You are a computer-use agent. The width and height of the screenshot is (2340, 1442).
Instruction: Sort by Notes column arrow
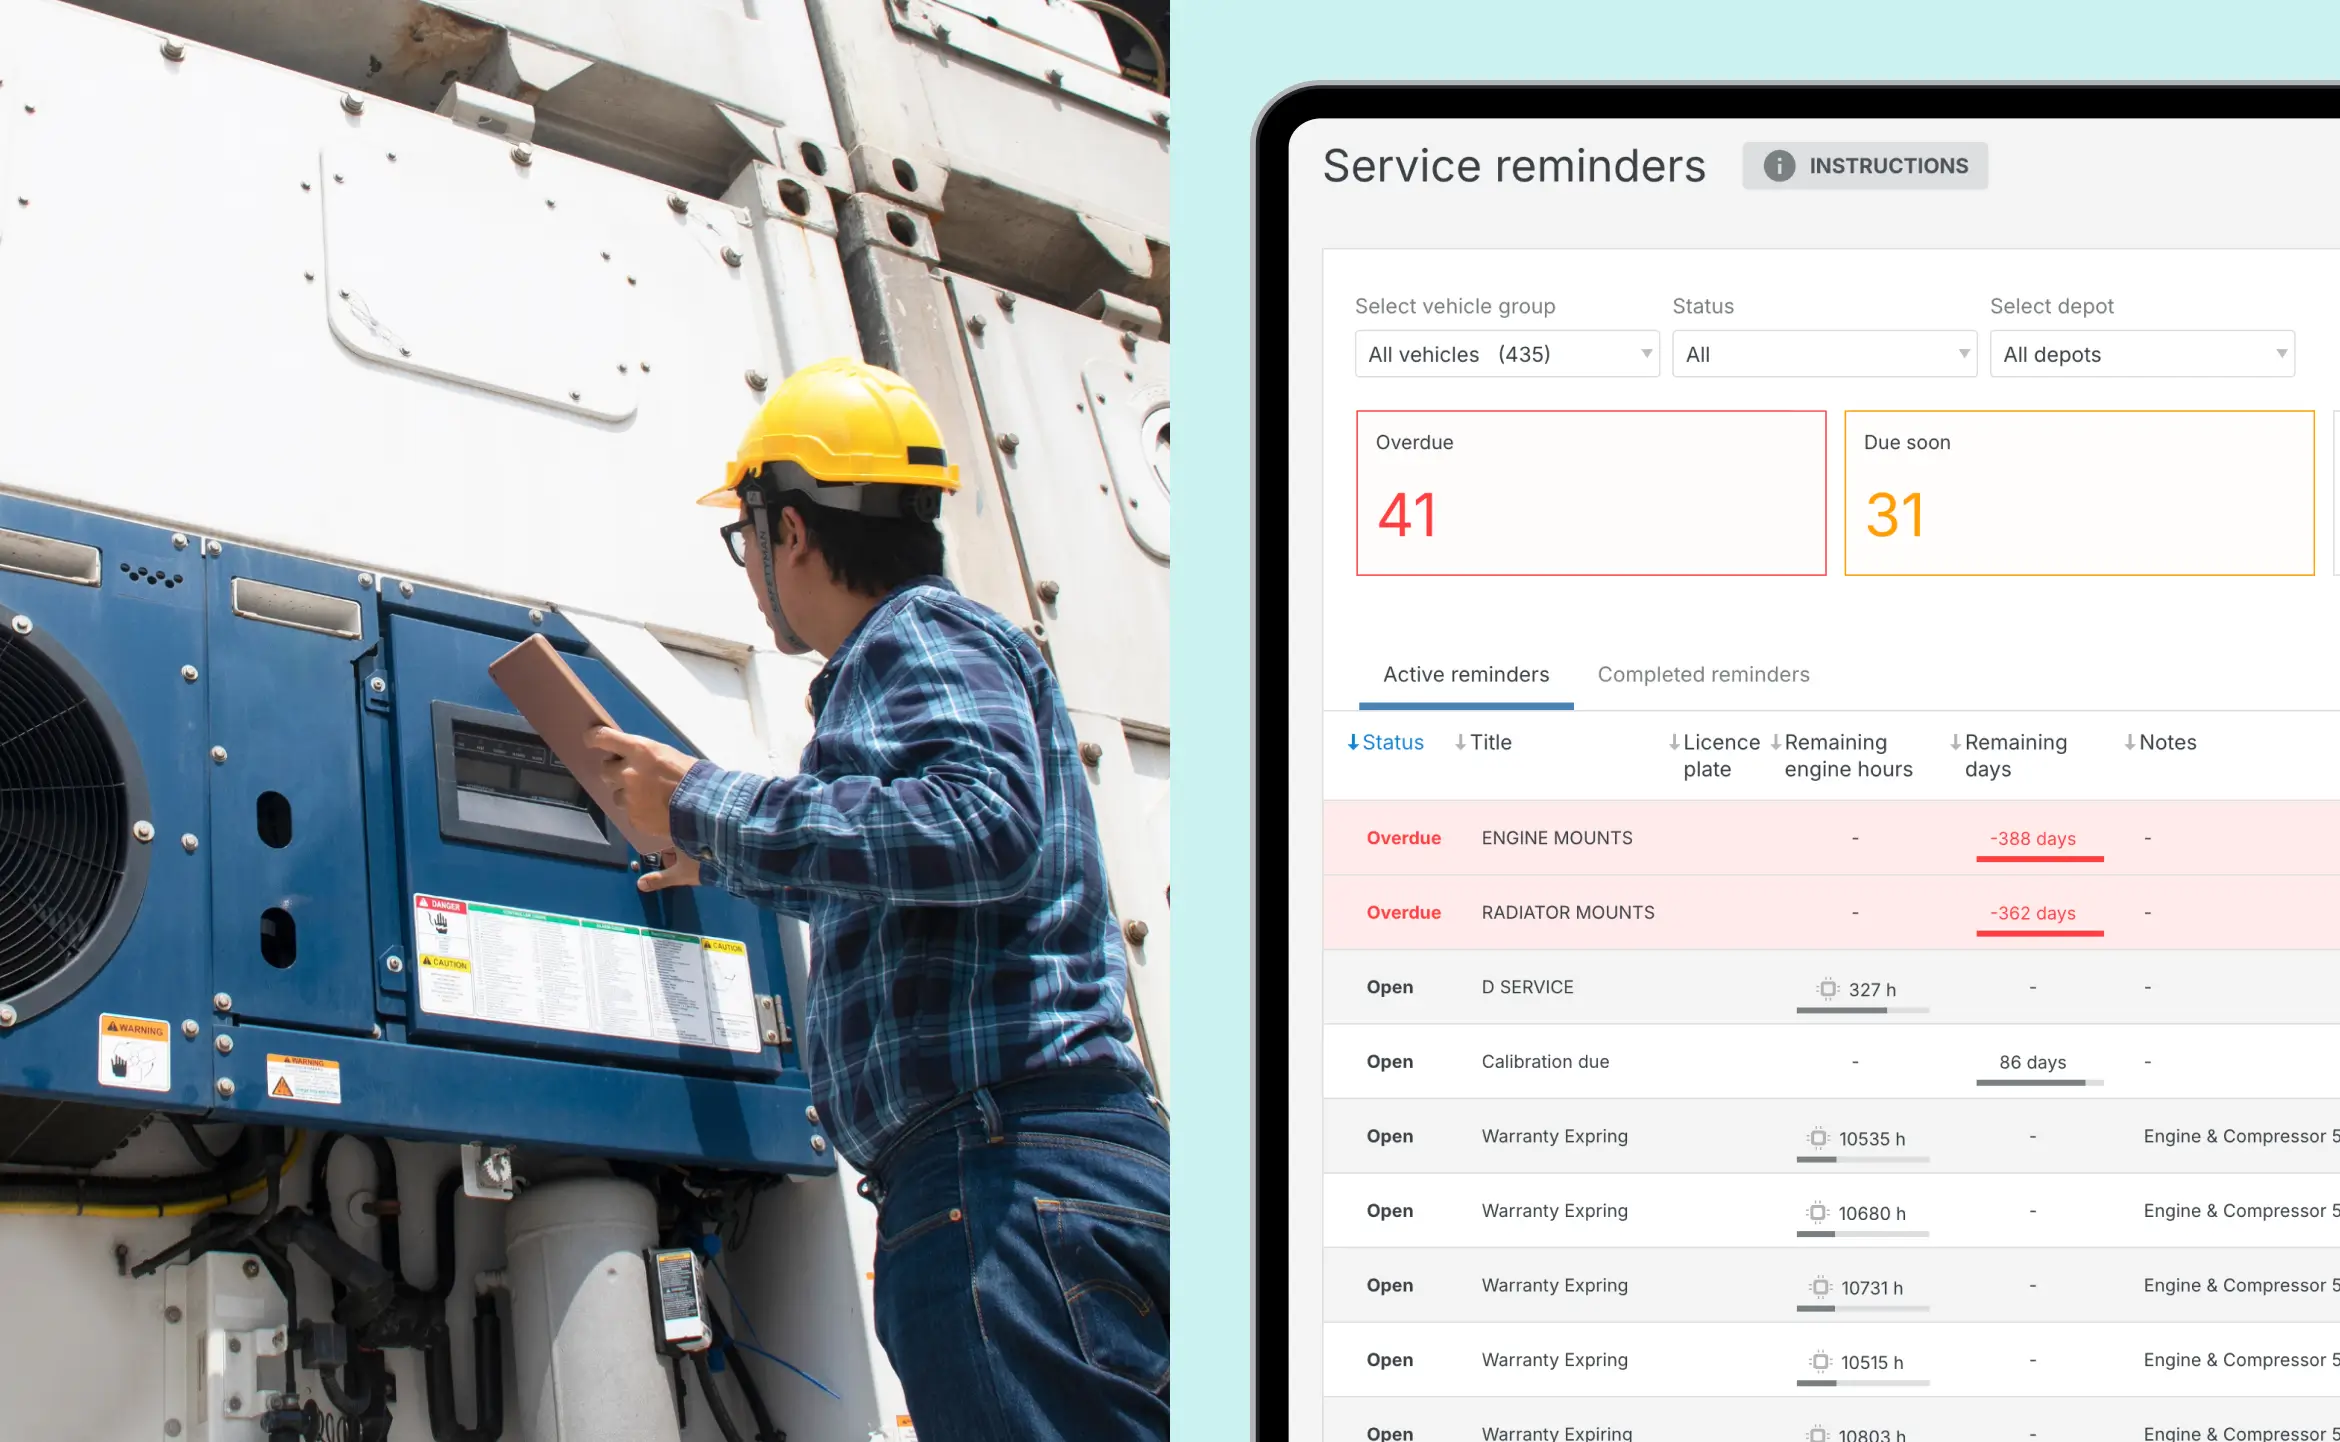tap(2130, 742)
